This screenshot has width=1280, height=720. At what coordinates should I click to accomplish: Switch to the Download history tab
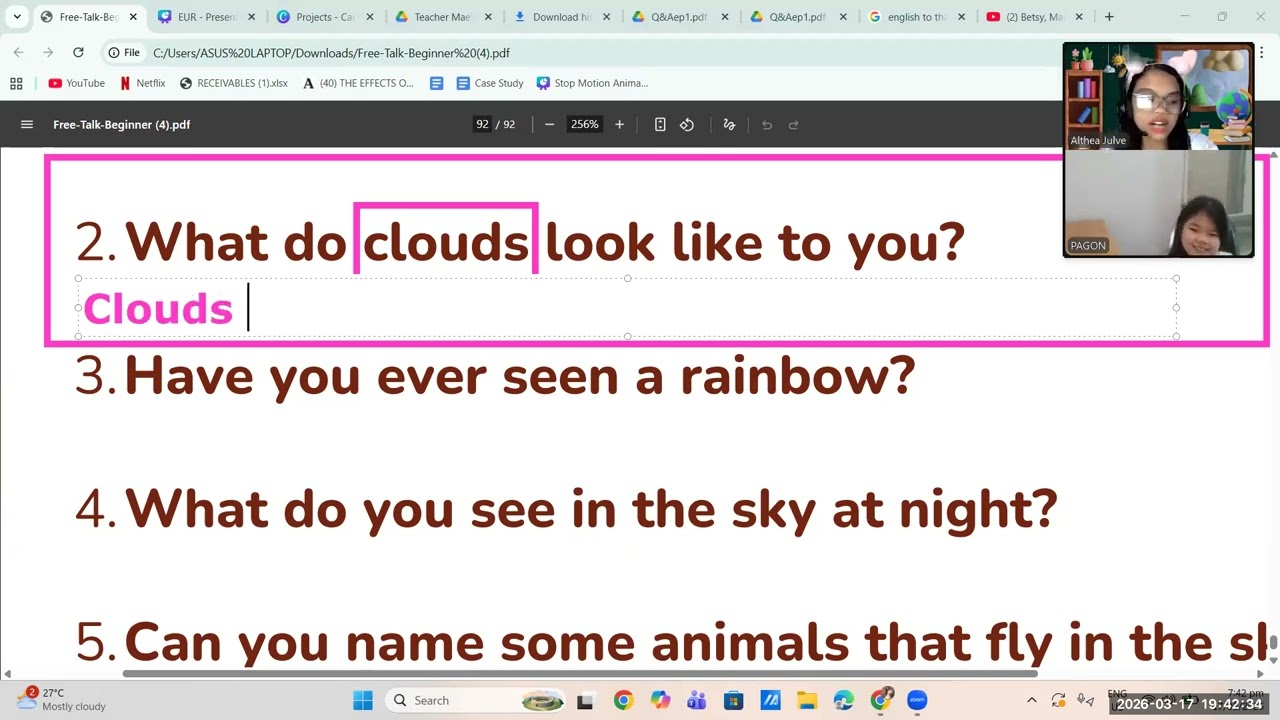tap(561, 17)
